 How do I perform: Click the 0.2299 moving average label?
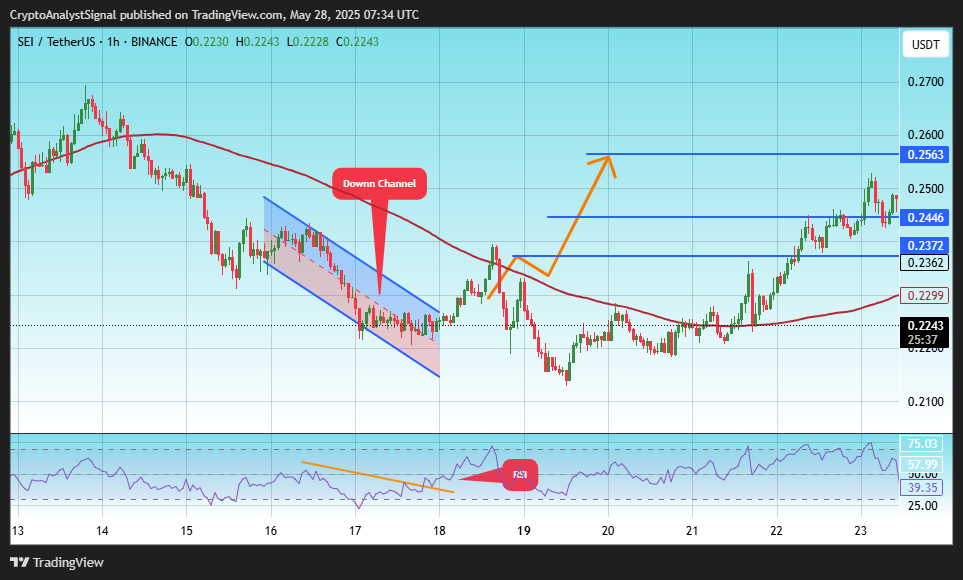tap(925, 296)
